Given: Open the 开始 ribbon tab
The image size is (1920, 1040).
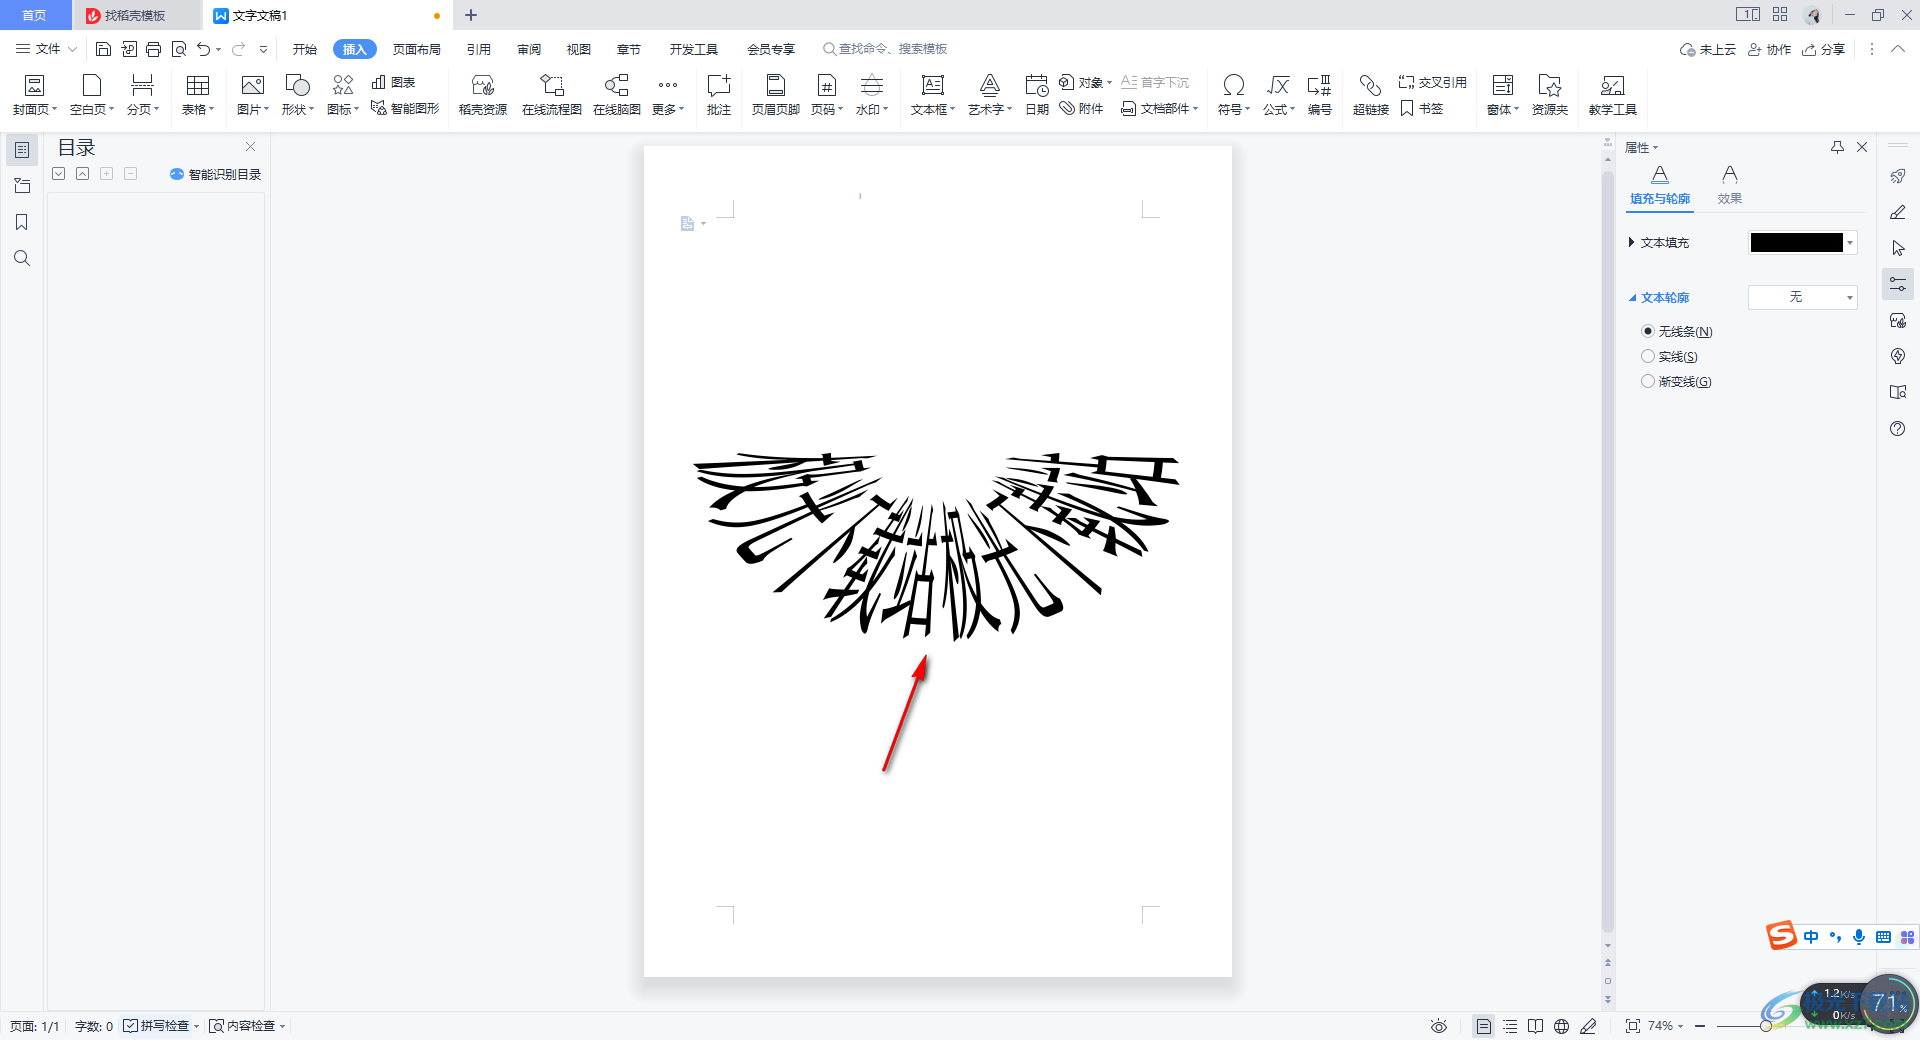Looking at the screenshot, I should (305, 49).
